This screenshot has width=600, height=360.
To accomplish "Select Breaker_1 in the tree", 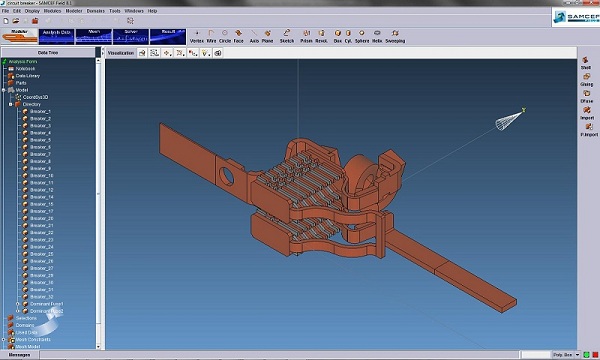I will coord(40,111).
